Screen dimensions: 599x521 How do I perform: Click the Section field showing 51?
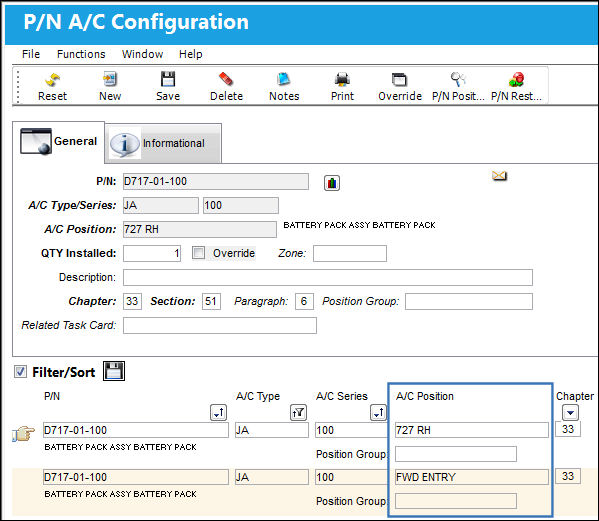tap(211, 301)
